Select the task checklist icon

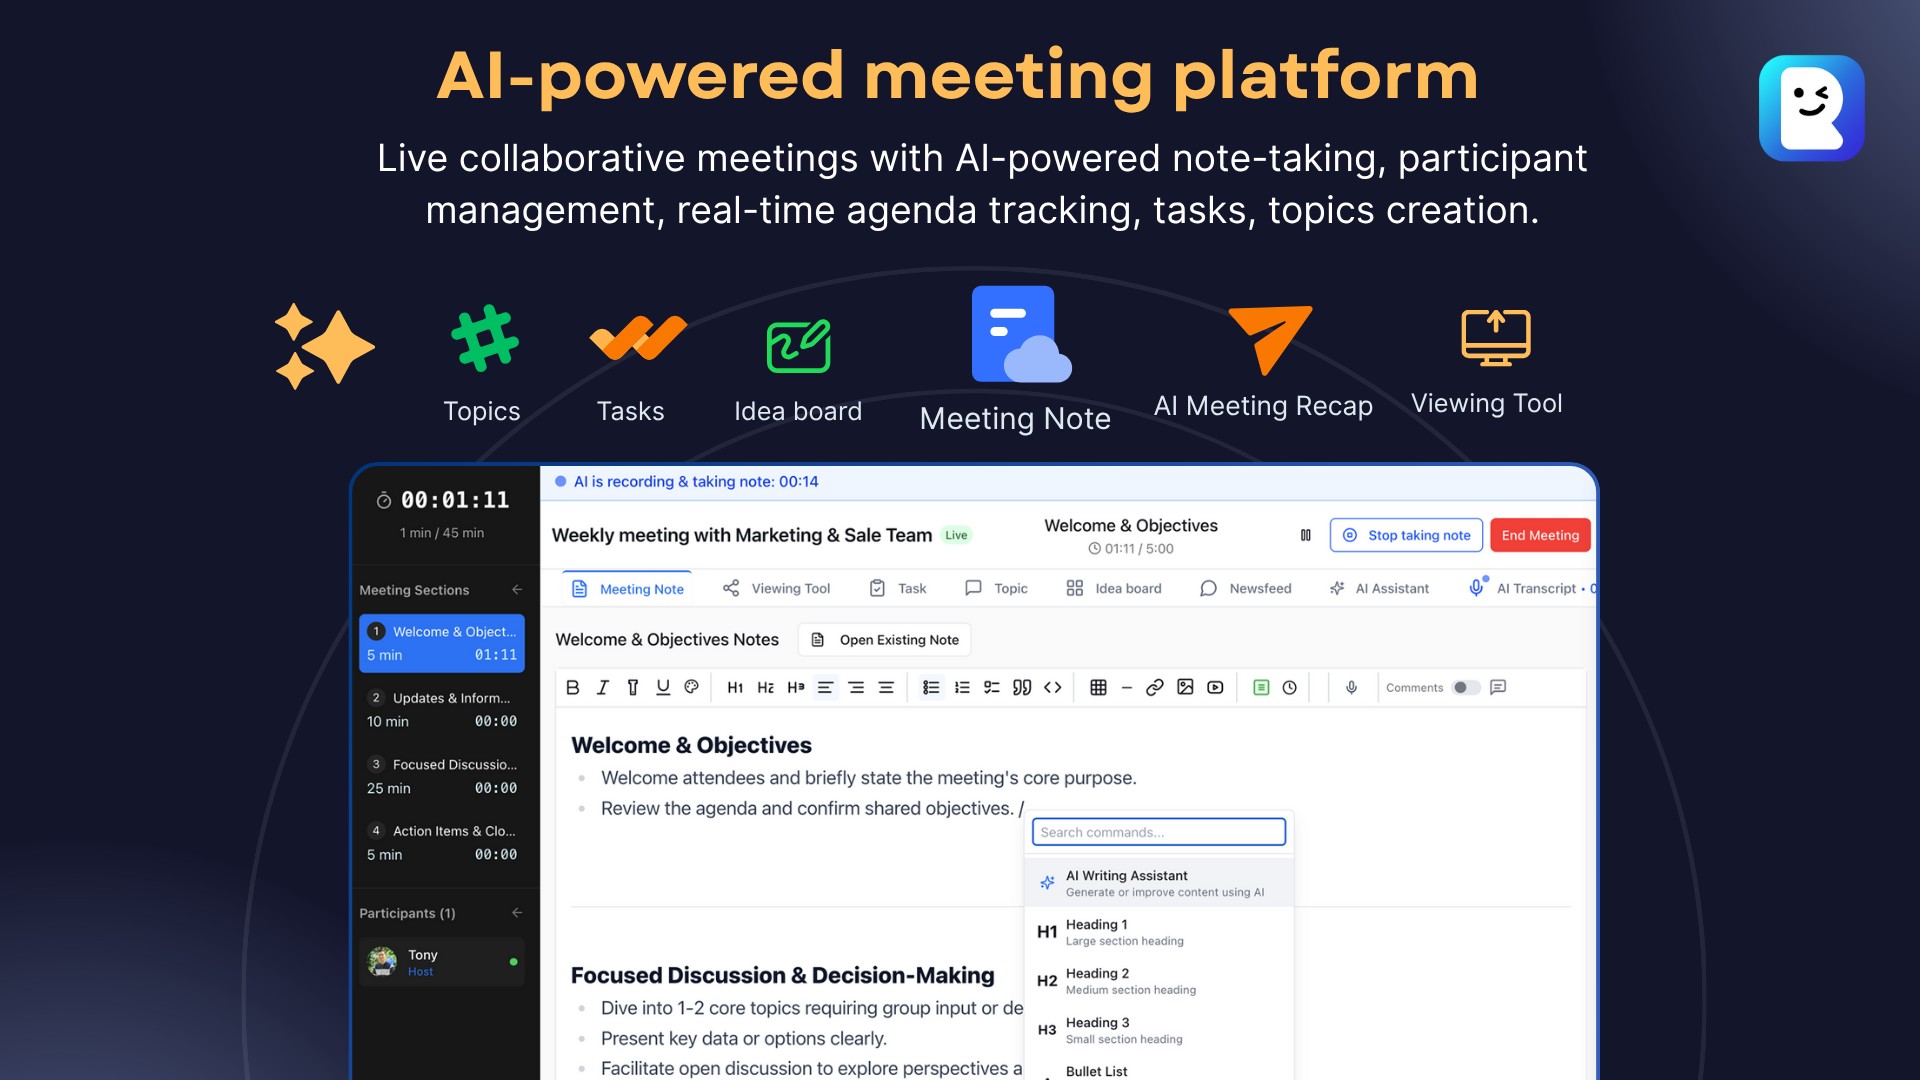point(992,687)
